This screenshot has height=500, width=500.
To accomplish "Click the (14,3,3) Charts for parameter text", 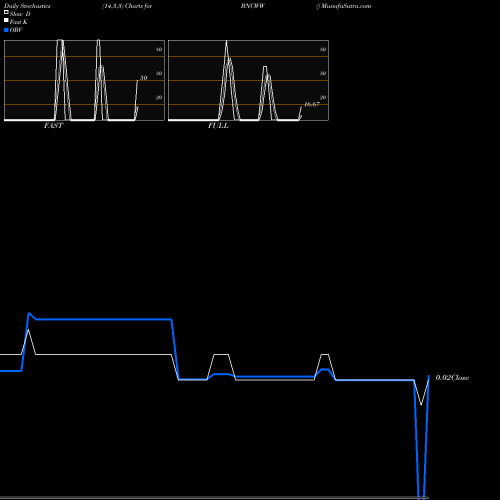I will (127, 6).
